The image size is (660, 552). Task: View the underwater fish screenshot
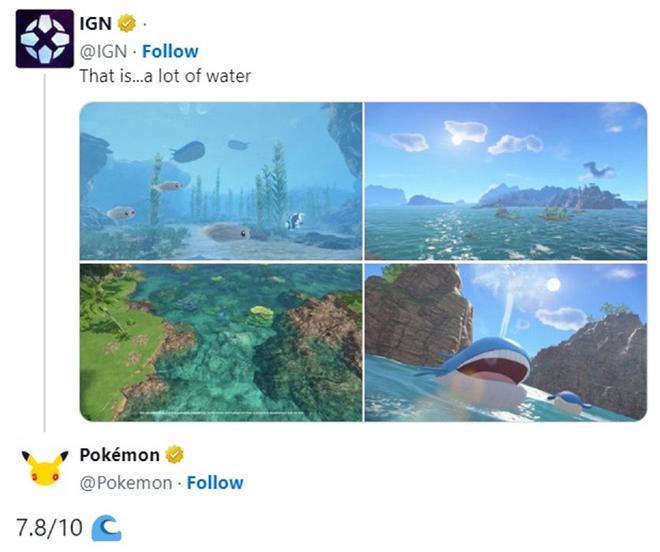pos(221,181)
